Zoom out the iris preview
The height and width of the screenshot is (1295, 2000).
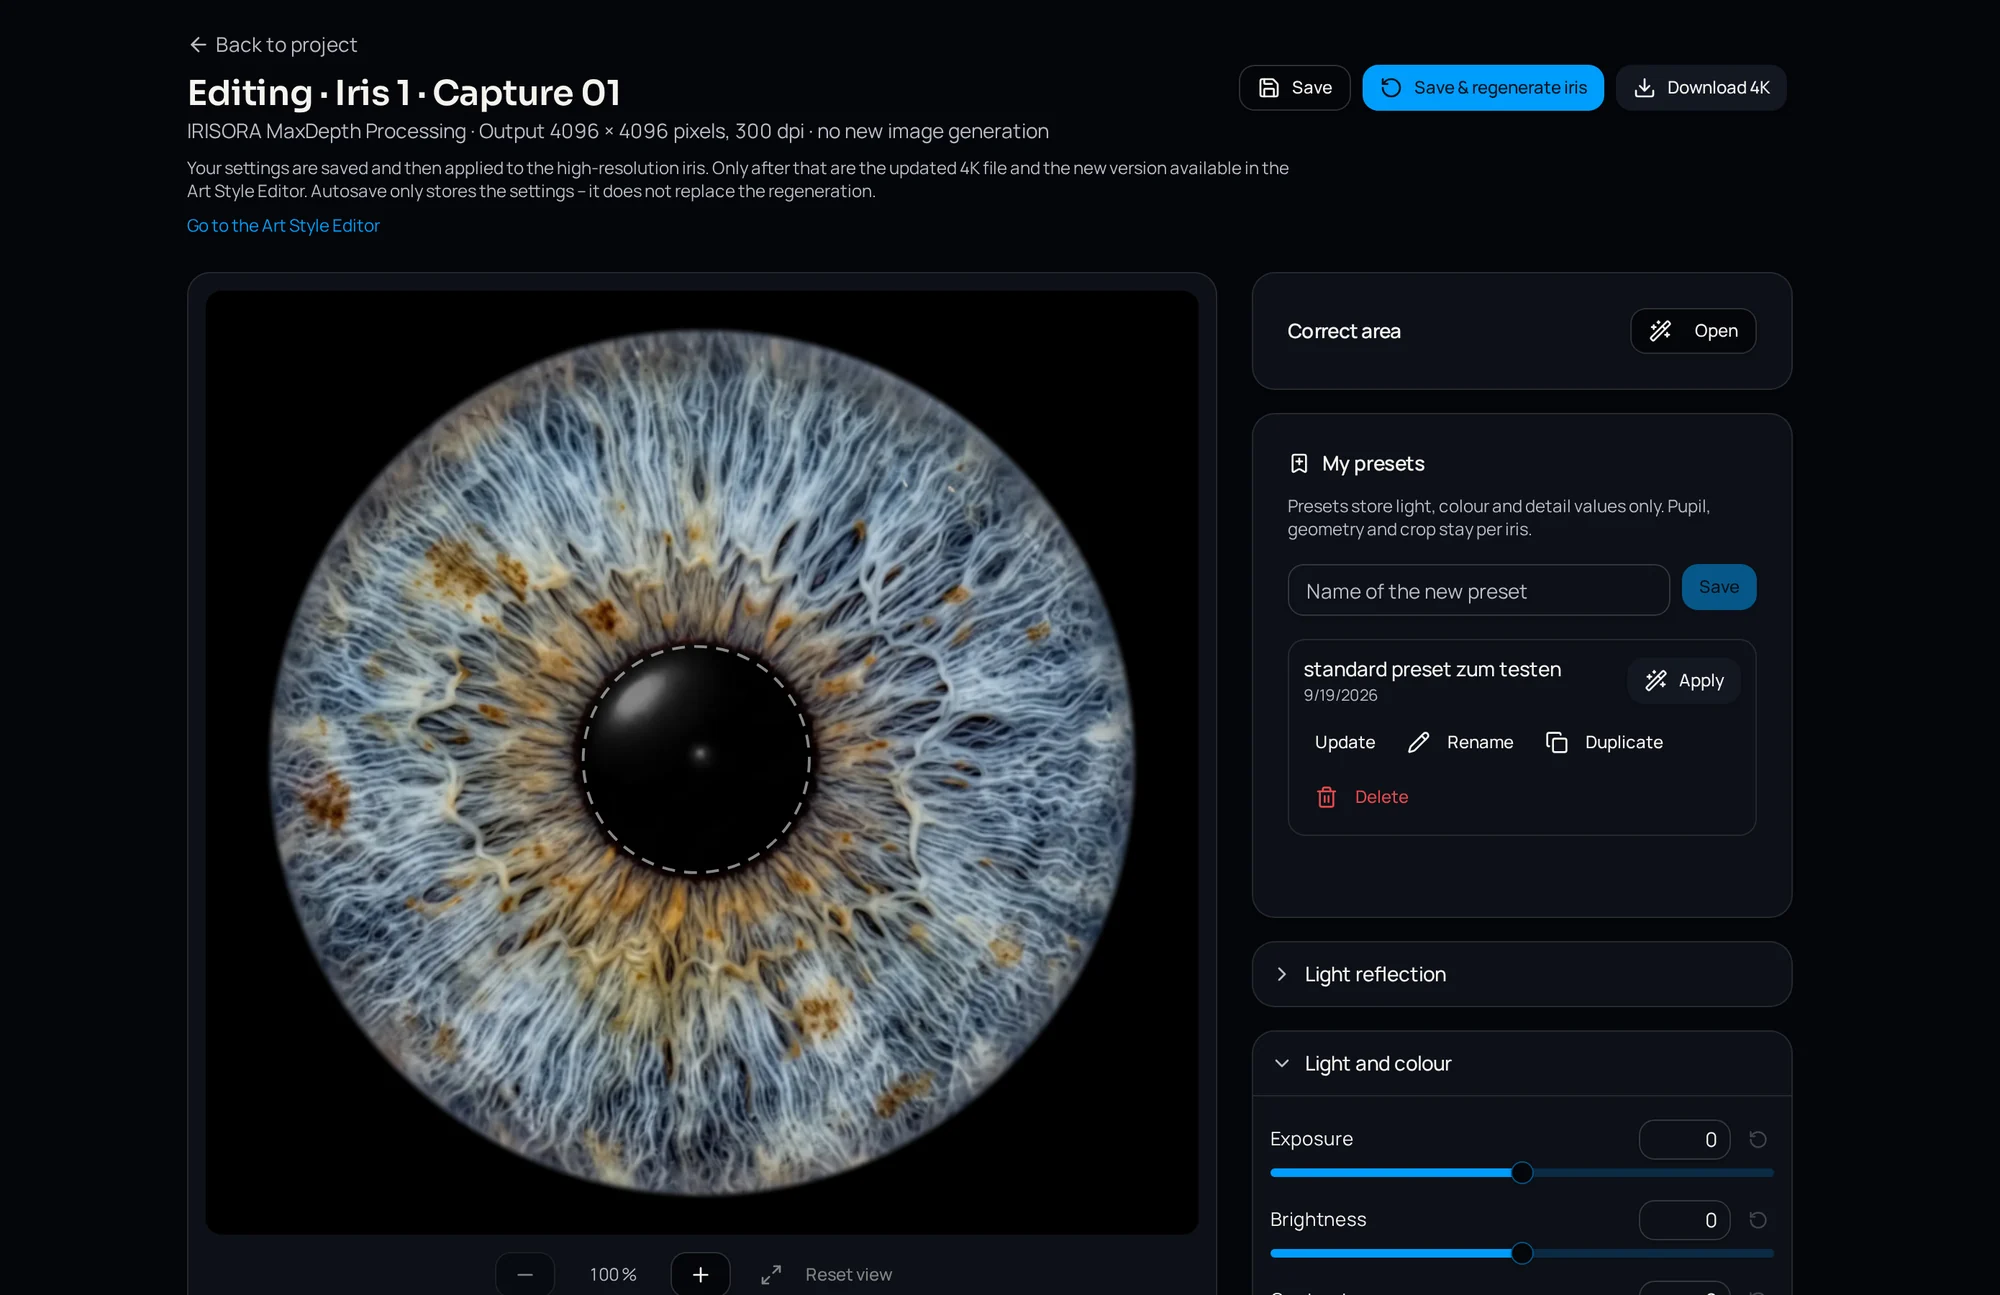click(525, 1274)
